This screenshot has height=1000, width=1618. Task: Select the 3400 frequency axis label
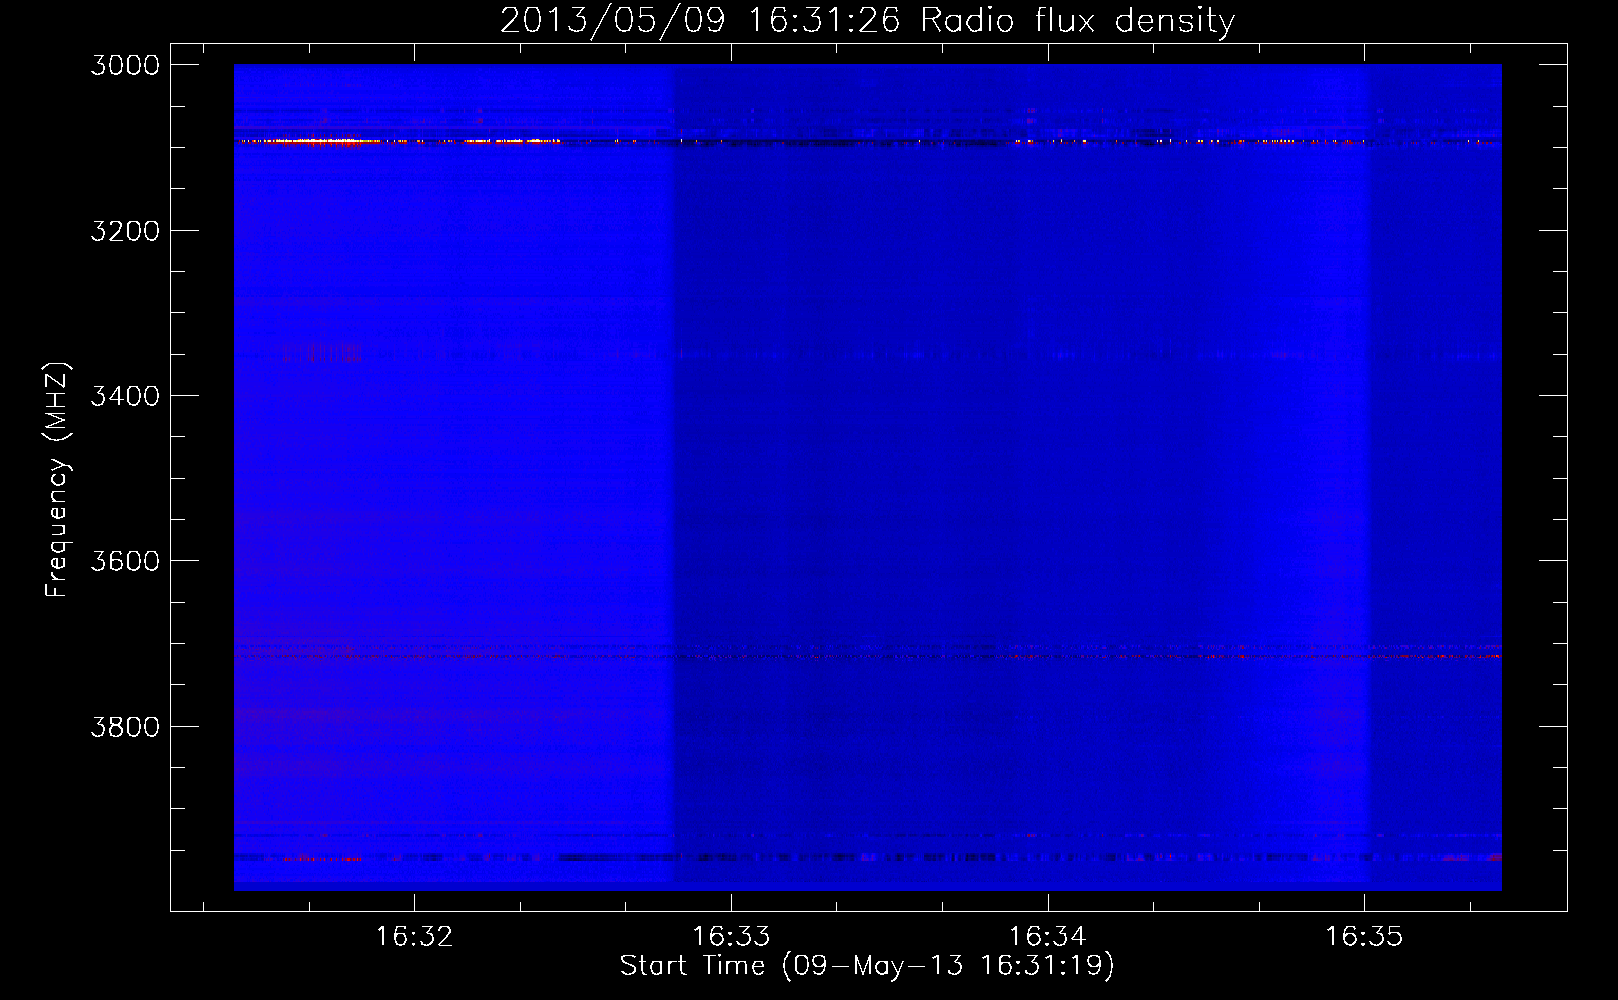(x=125, y=396)
